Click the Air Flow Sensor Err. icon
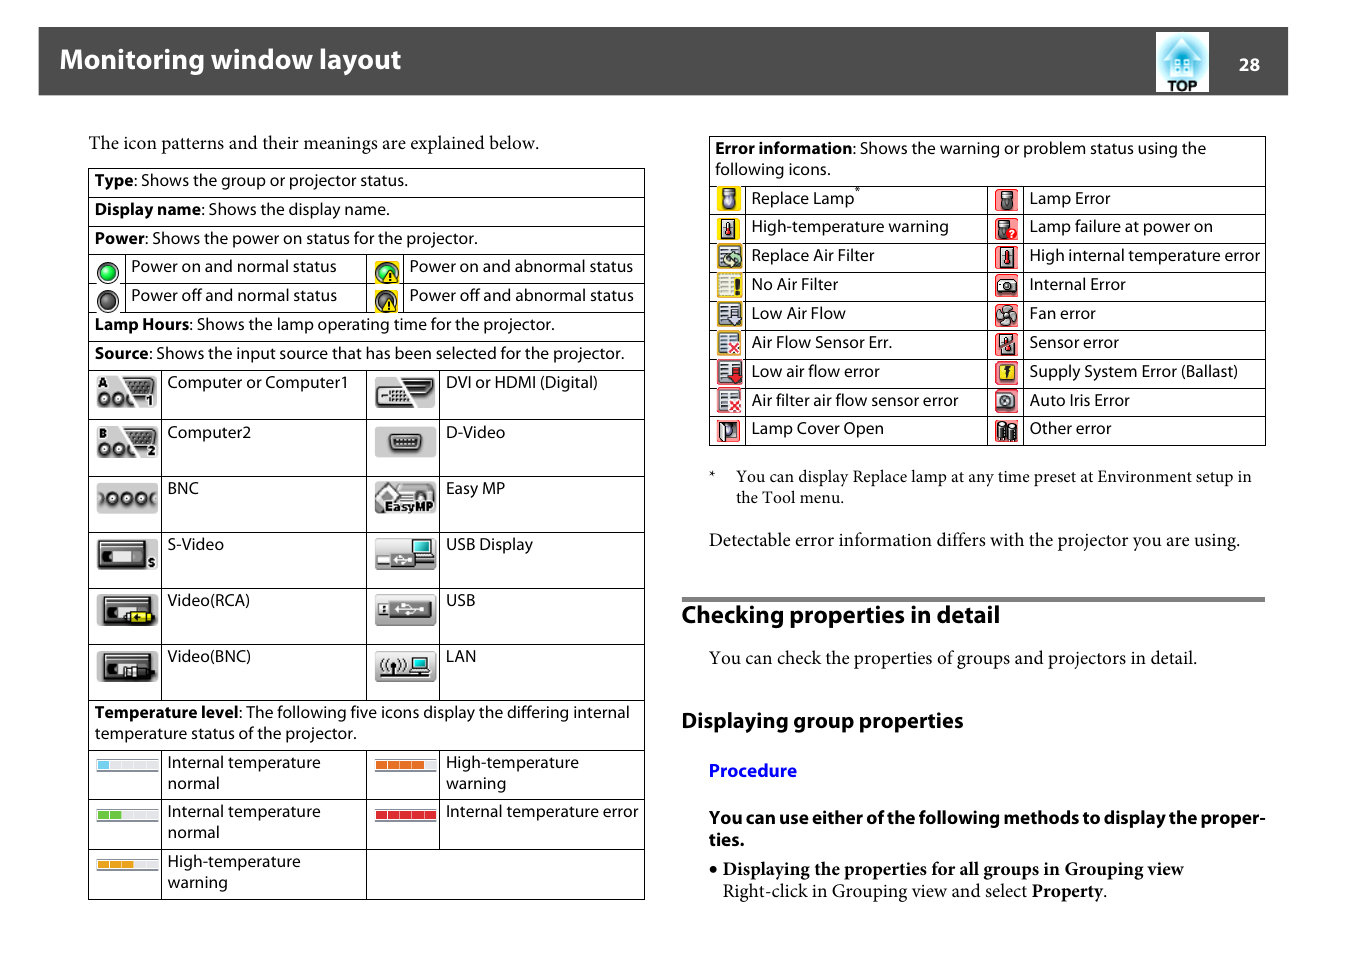Image resolution: width=1350 pixels, height=954 pixels. [729, 344]
